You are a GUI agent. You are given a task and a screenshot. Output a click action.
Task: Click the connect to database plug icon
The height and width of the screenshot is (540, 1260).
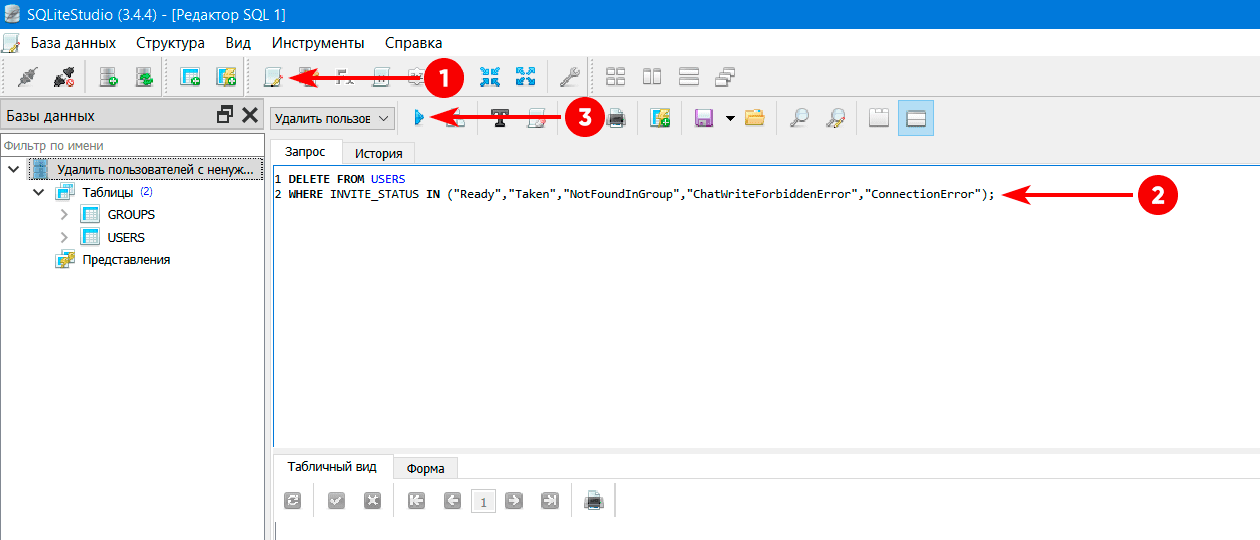point(27,77)
